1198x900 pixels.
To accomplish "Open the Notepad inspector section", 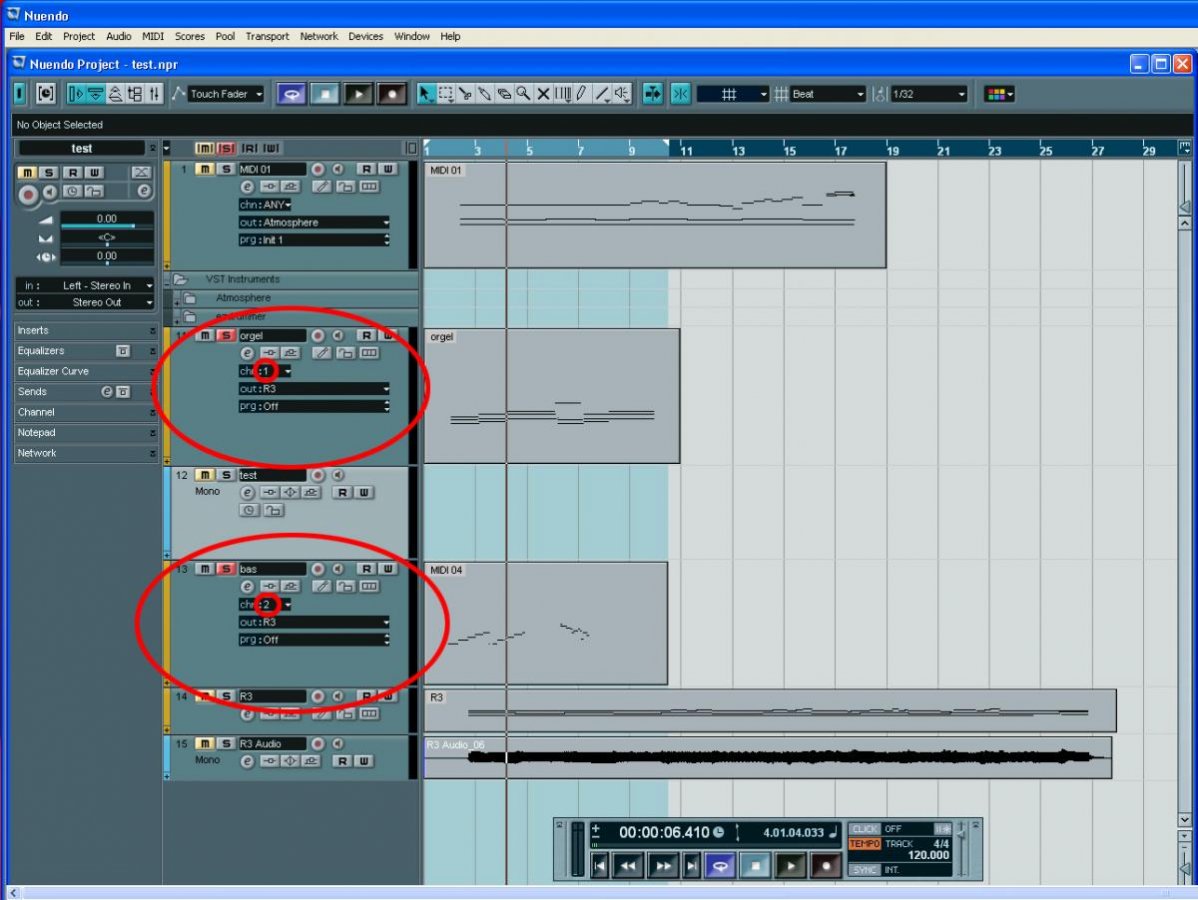I will [86, 432].
